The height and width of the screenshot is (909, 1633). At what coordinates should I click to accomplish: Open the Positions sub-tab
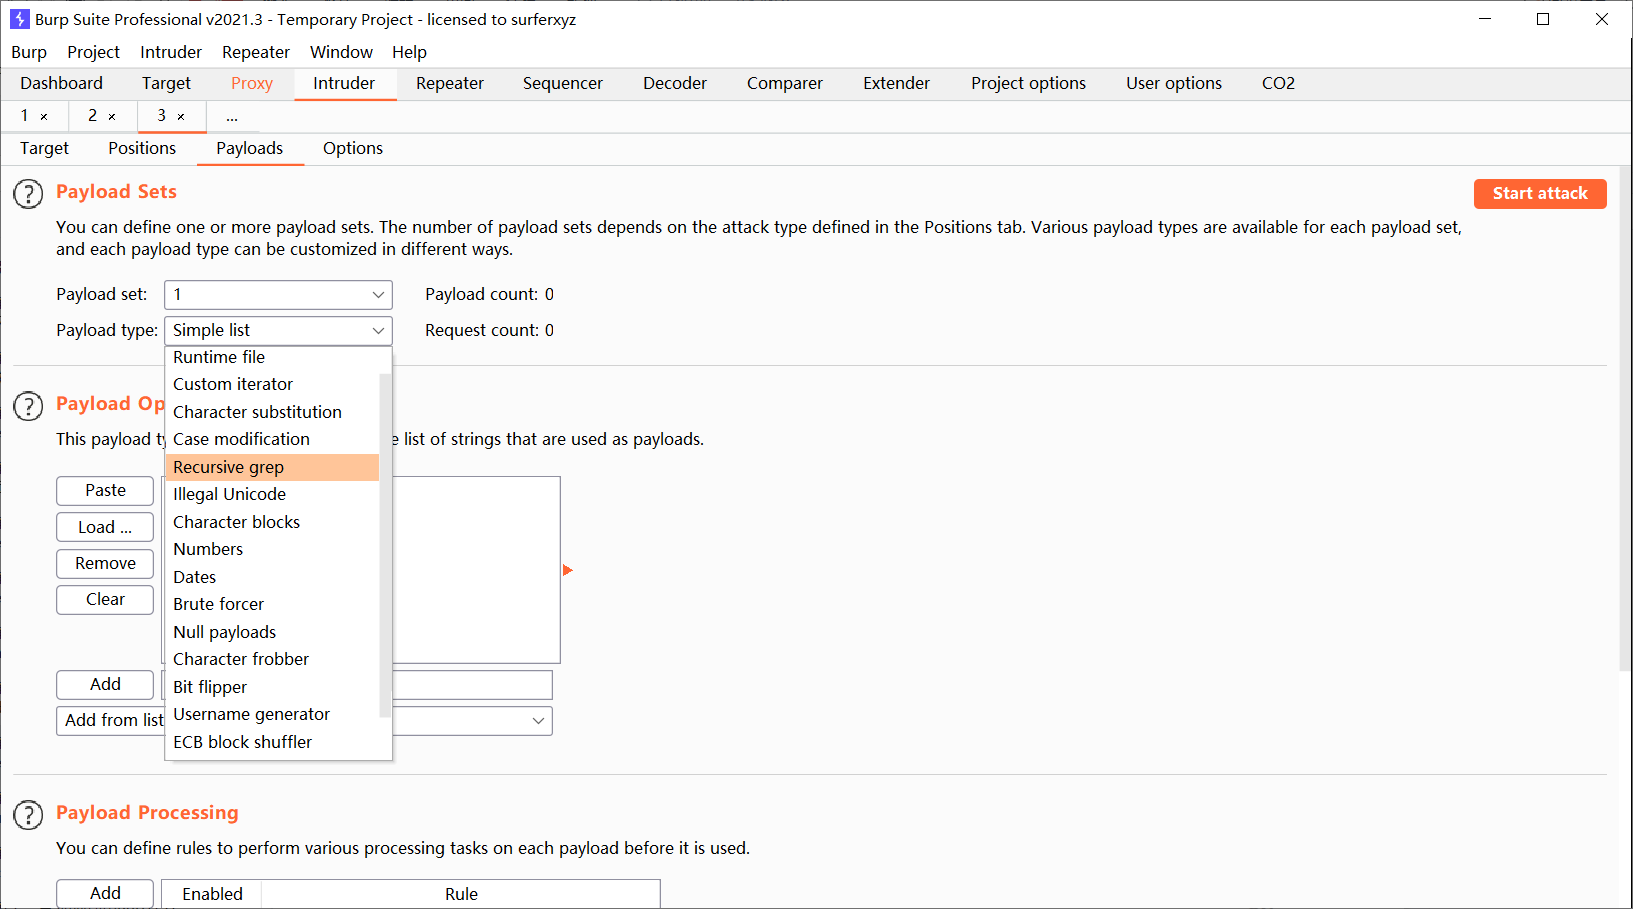[x=142, y=149]
